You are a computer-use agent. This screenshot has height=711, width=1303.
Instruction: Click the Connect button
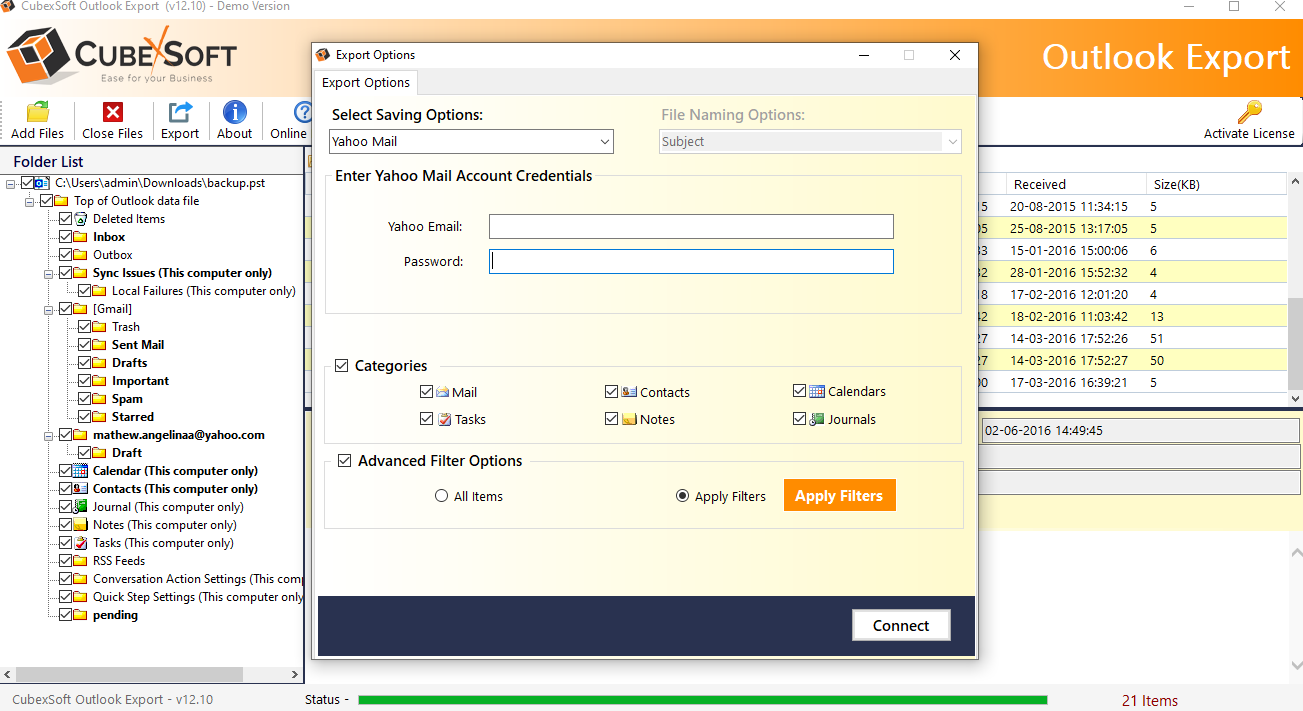(x=901, y=625)
